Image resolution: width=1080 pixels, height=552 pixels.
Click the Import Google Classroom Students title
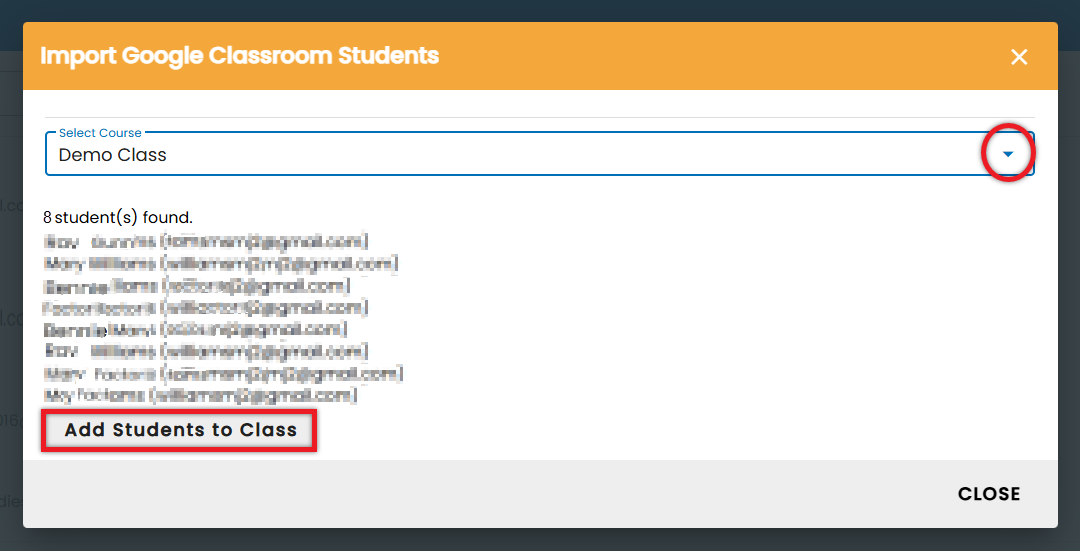(x=239, y=55)
